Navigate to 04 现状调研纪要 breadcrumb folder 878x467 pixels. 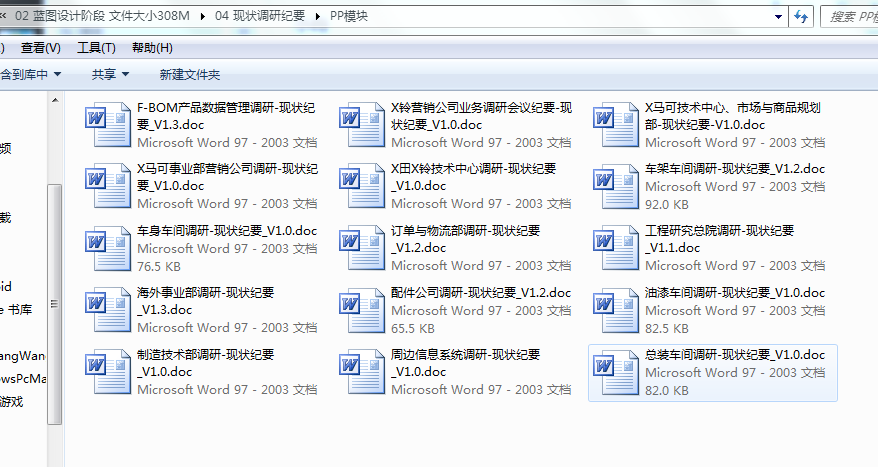click(x=259, y=16)
